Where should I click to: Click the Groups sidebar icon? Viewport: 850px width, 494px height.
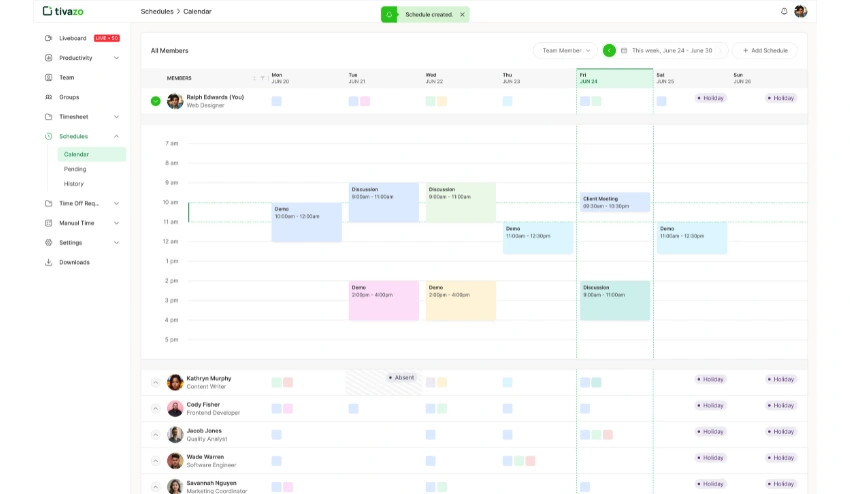48,97
